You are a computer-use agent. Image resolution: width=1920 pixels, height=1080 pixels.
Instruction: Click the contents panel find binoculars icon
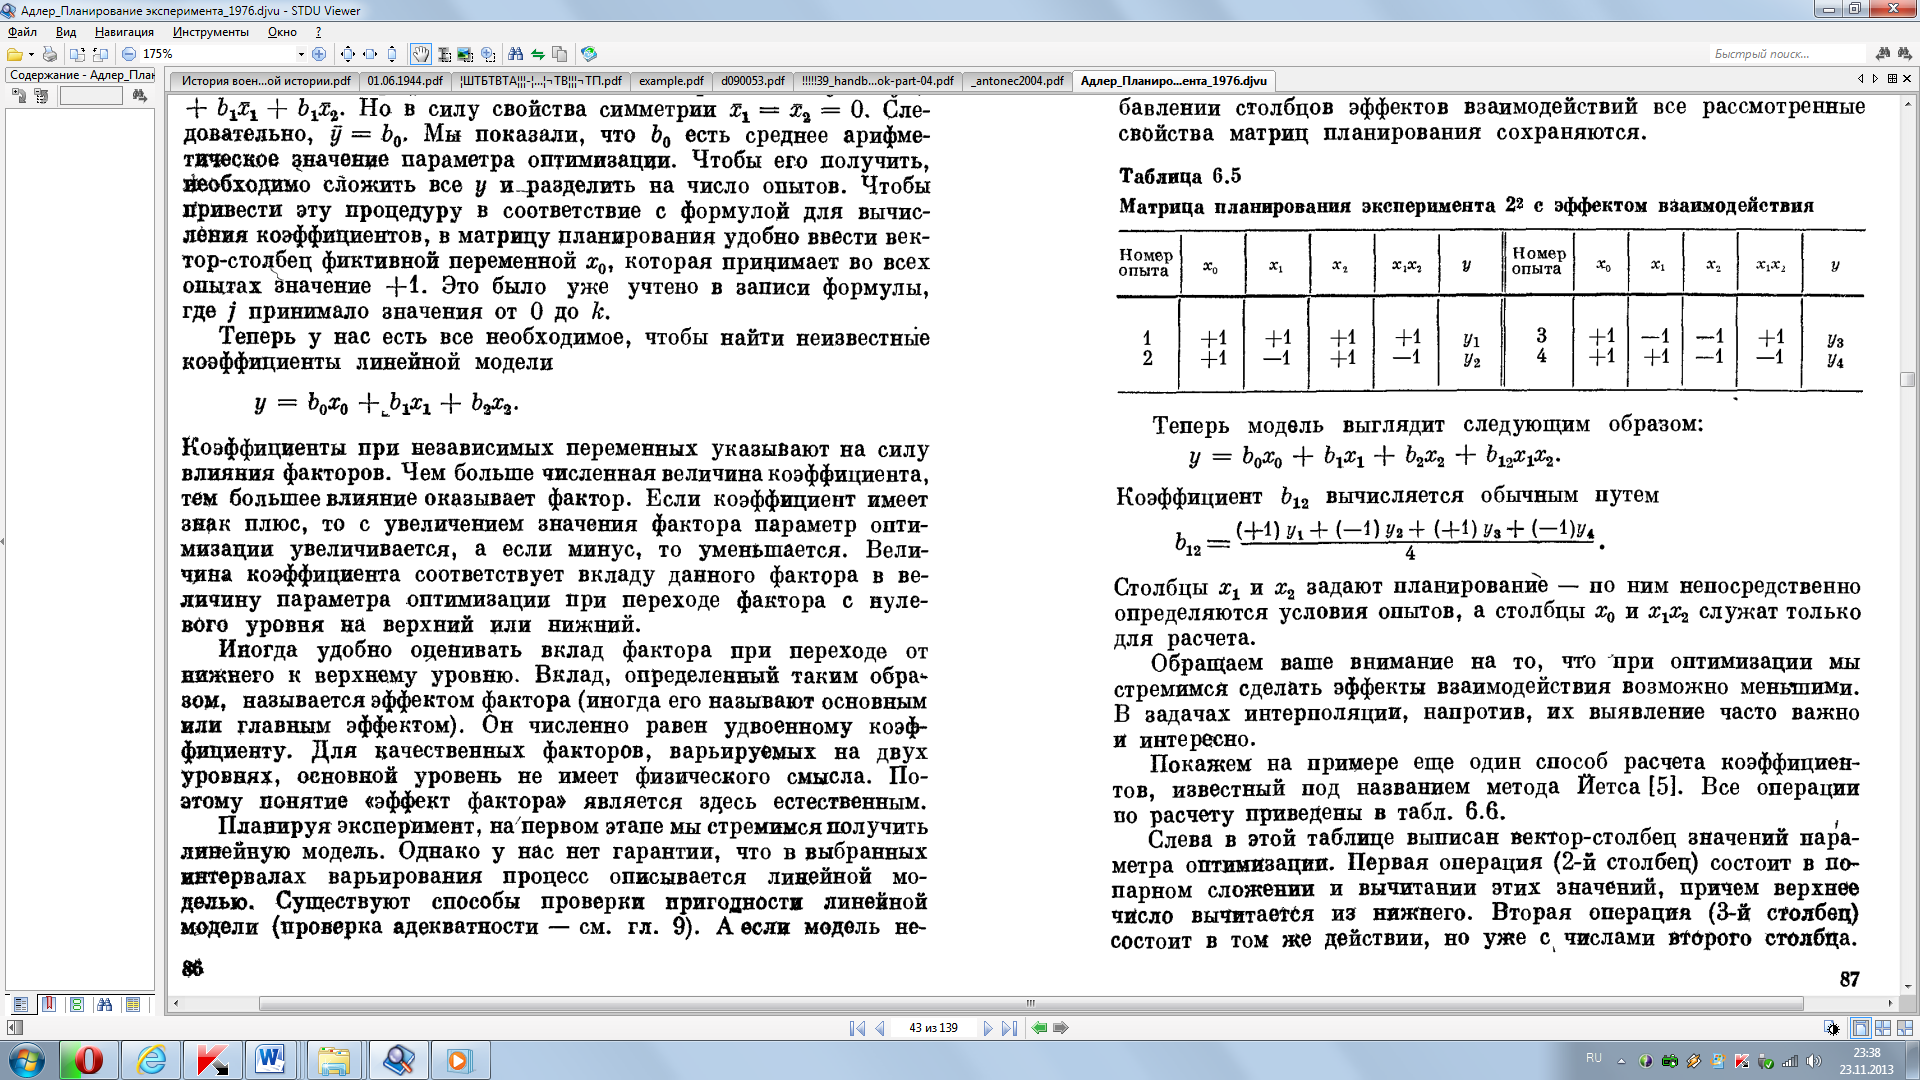139,96
